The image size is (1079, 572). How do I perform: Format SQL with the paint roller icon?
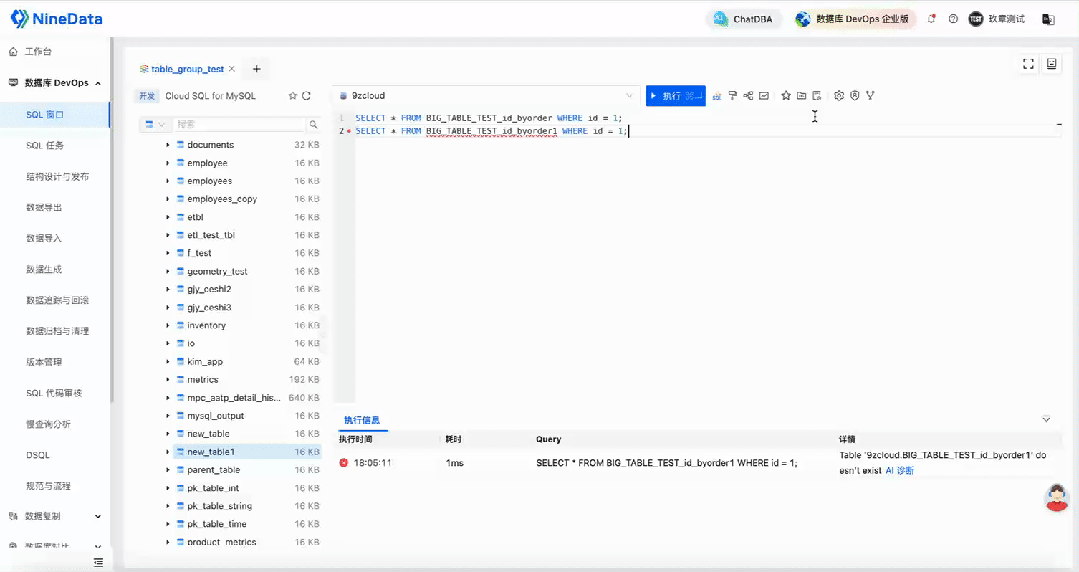tap(732, 96)
